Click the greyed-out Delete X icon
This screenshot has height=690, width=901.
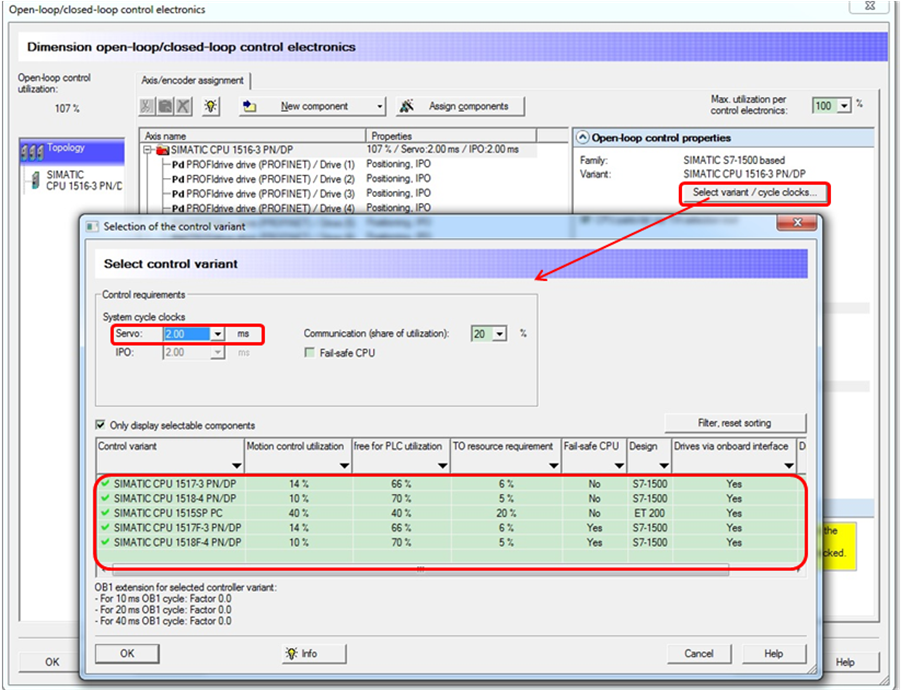[183, 106]
